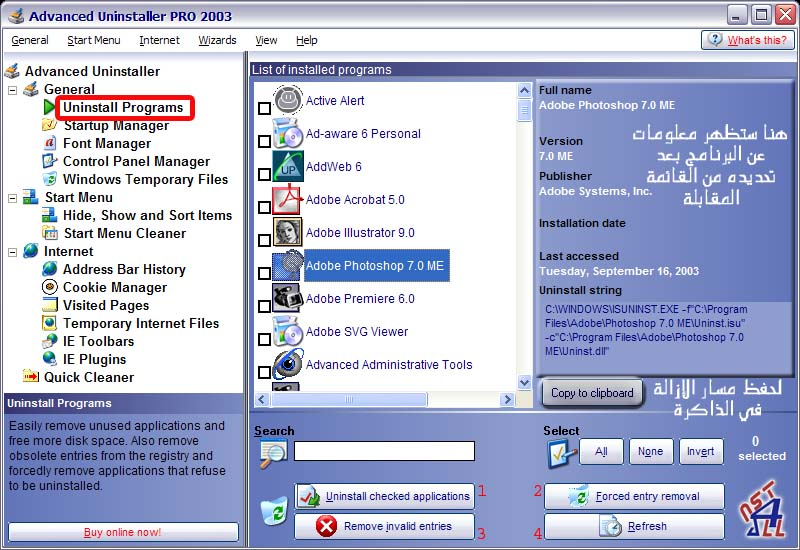The image size is (800, 550).
Task: Click the What's this? help button
Action: 748,40
